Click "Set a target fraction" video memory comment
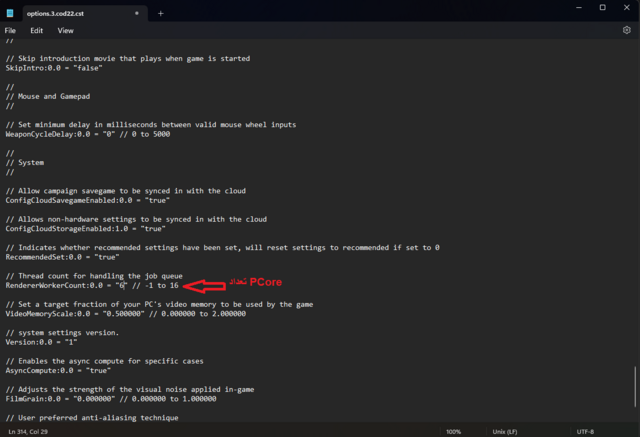This screenshot has height=437, width=640. [x=159, y=304]
